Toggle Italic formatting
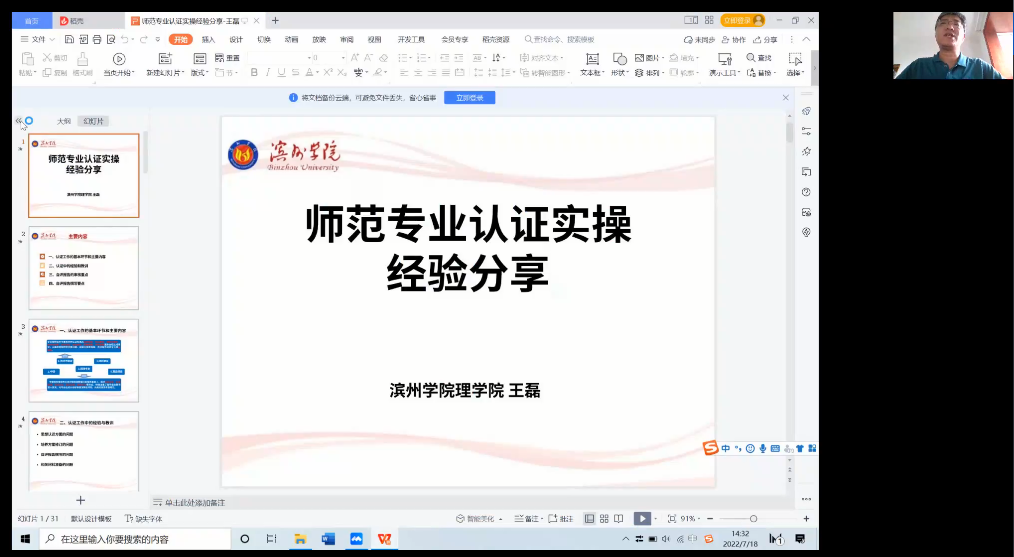Viewport: 1014px width, 557px height. [x=268, y=72]
